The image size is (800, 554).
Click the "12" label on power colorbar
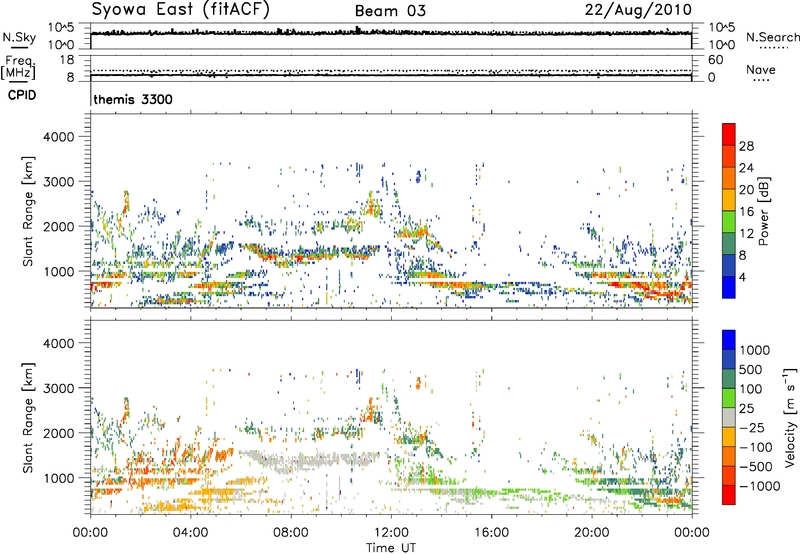pyautogui.click(x=746, y=234)
